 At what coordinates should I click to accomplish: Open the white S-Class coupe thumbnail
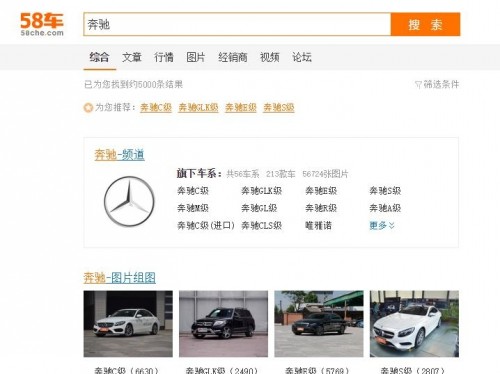pos(414,324)
